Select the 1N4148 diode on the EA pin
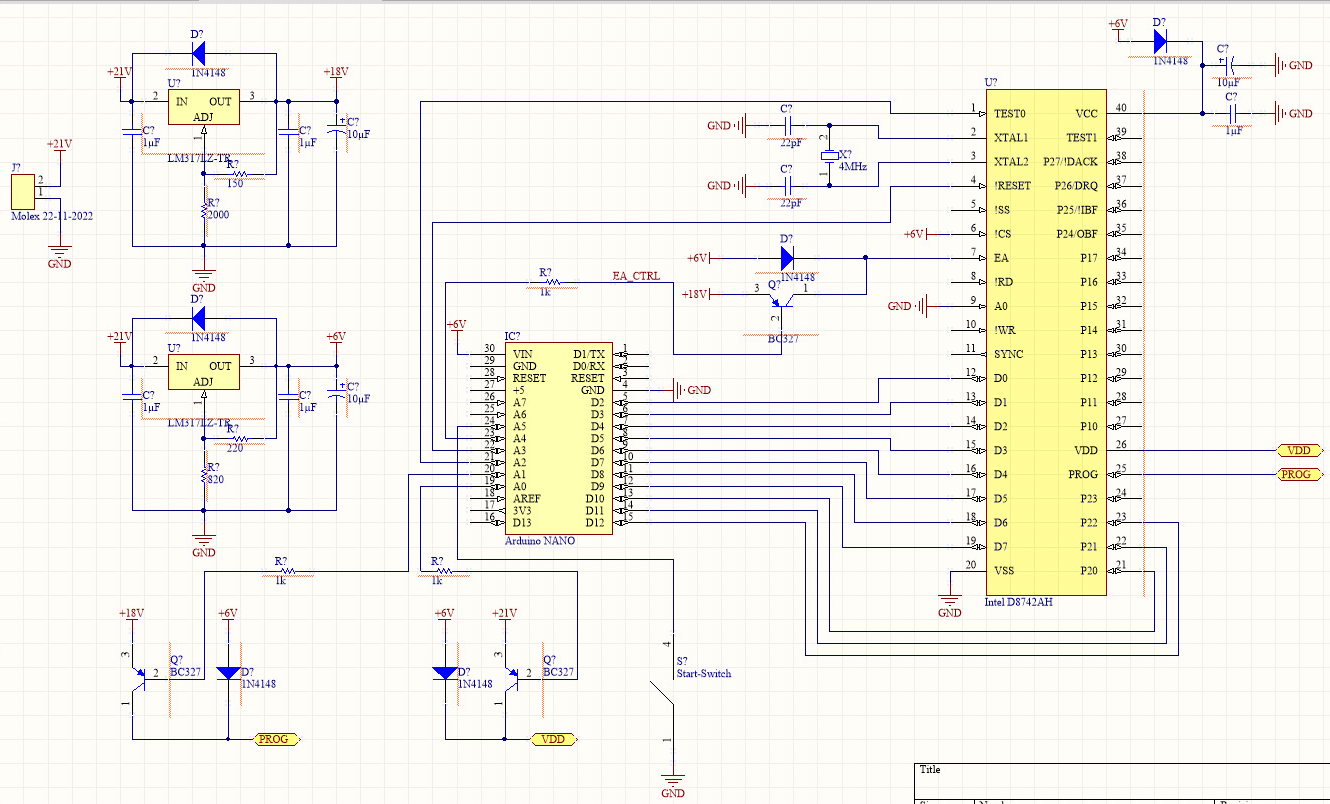Image resolution: width=1330 pixels, height=804 pixels. click(786, 258)
